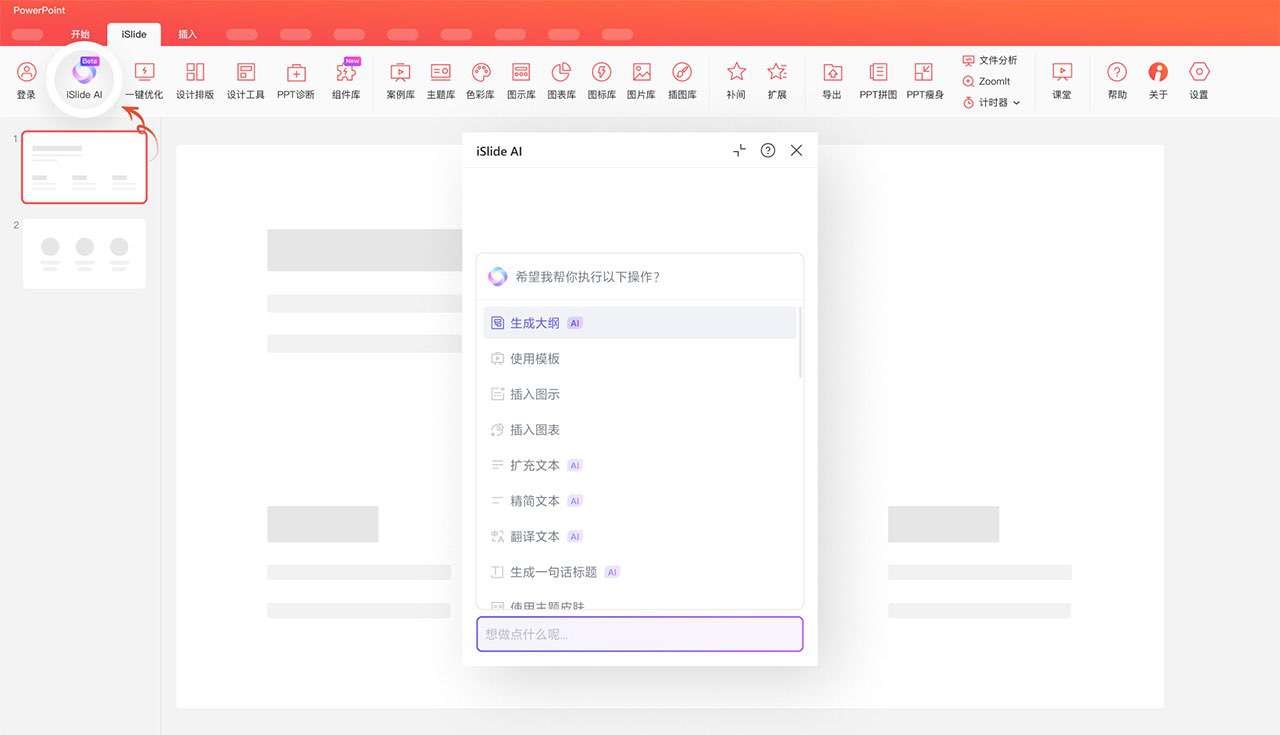Choose 插入图示 from AI actions

point(640,394)
